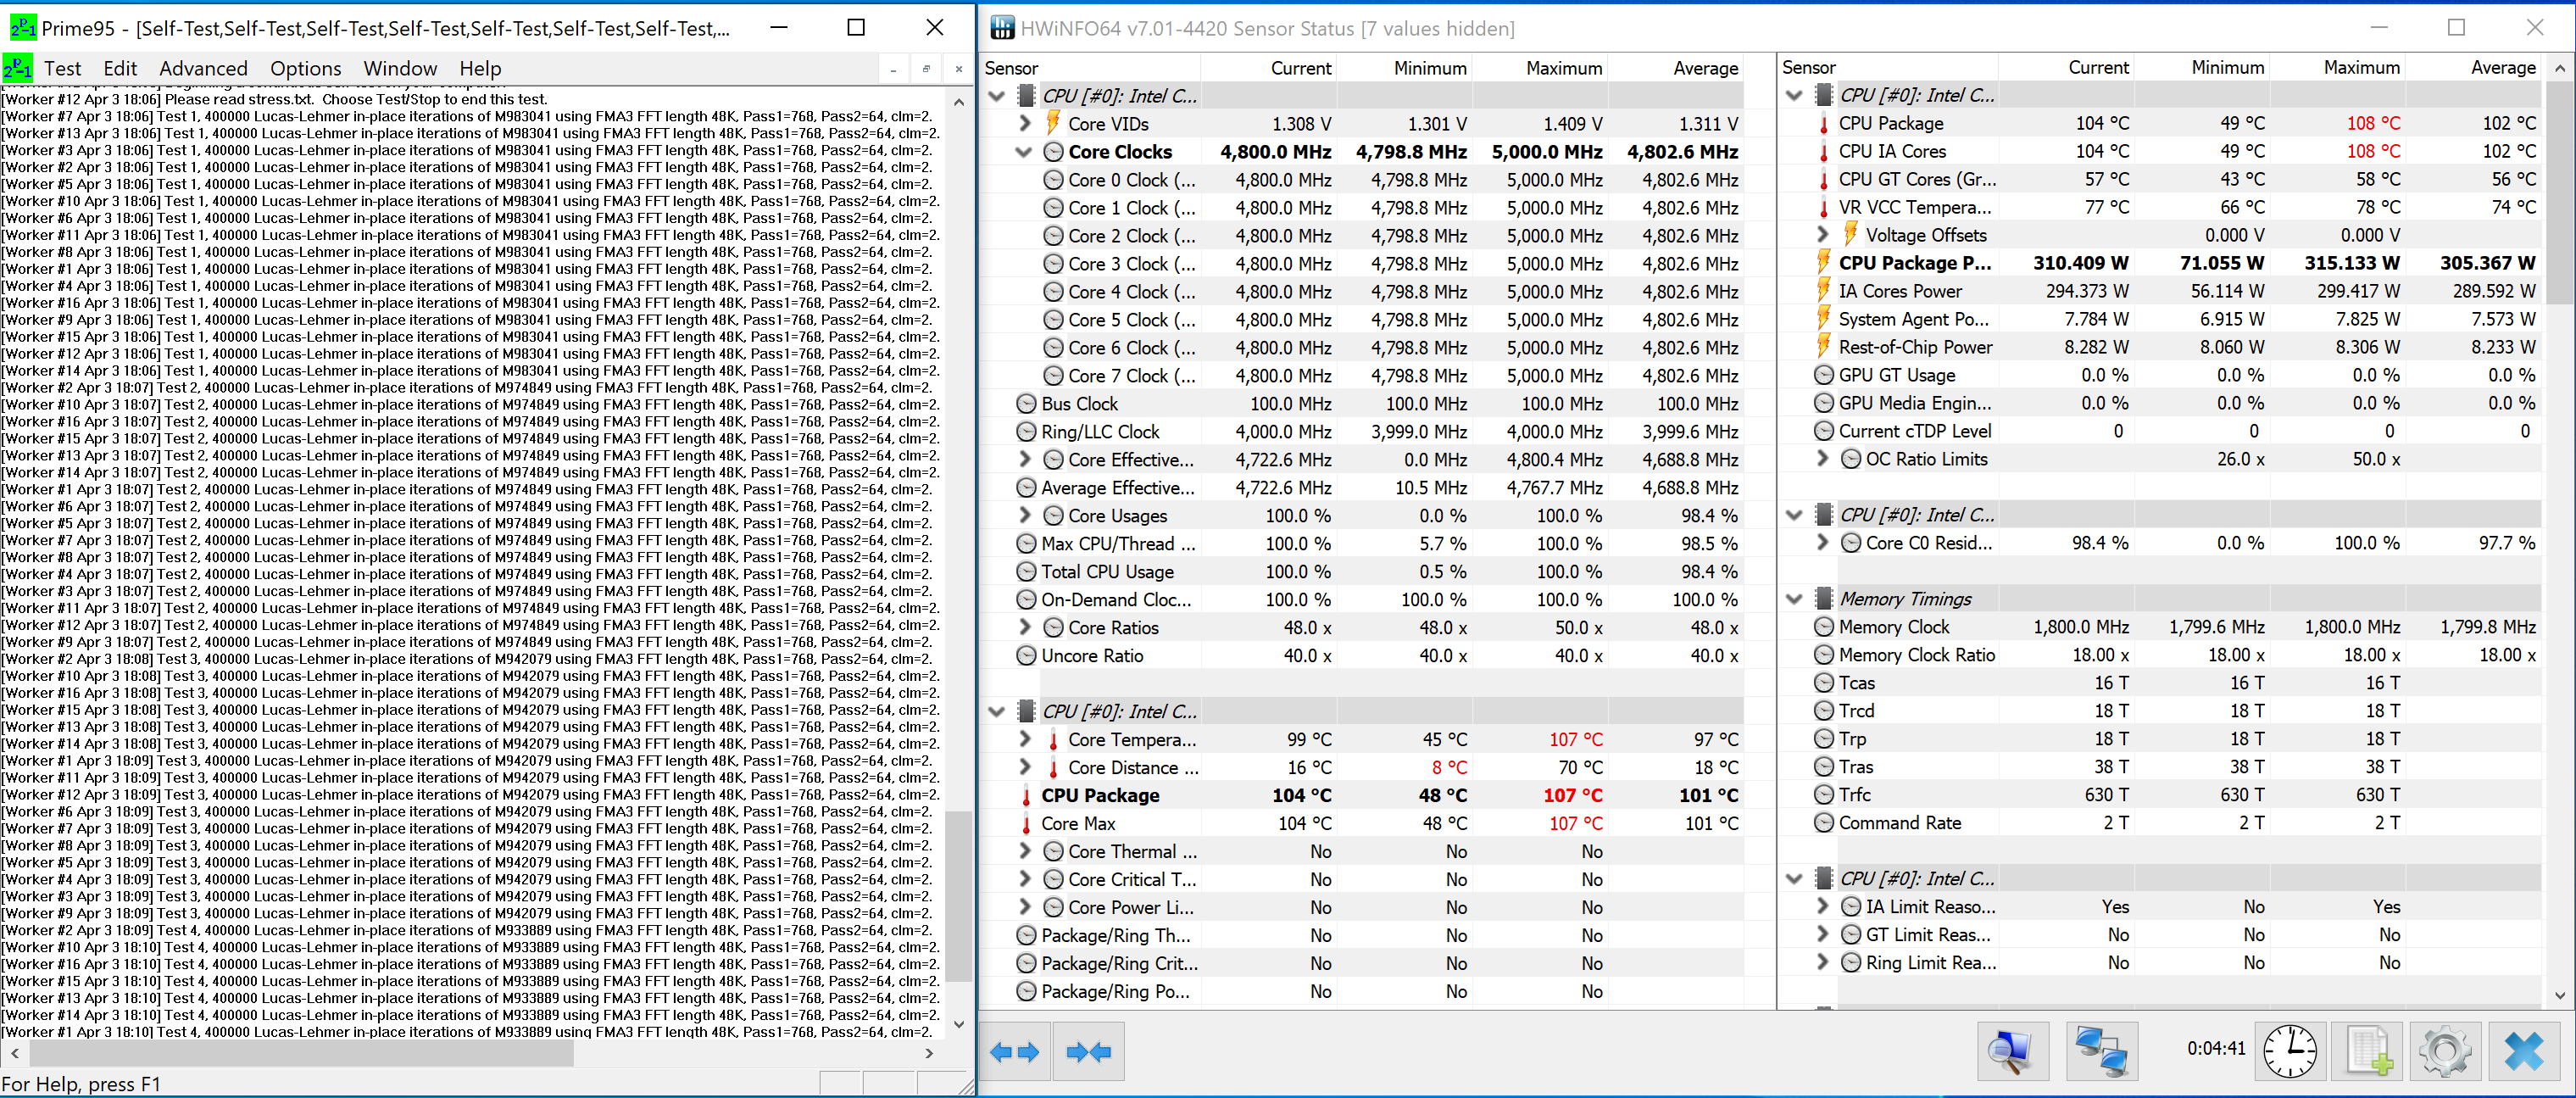Expand OC Ratio Limits entry

point(1822,459)
